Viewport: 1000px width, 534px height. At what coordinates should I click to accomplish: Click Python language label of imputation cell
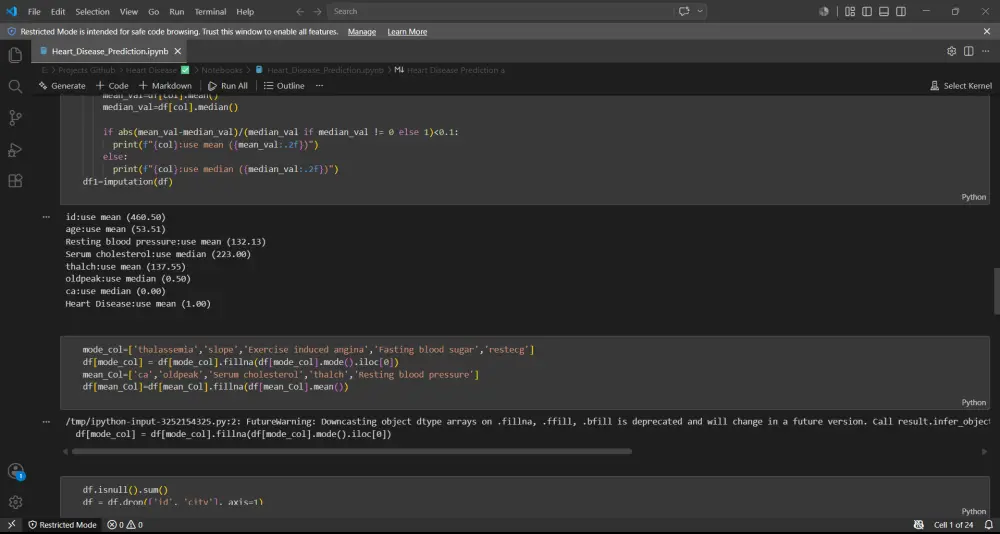tap(974, 197)
